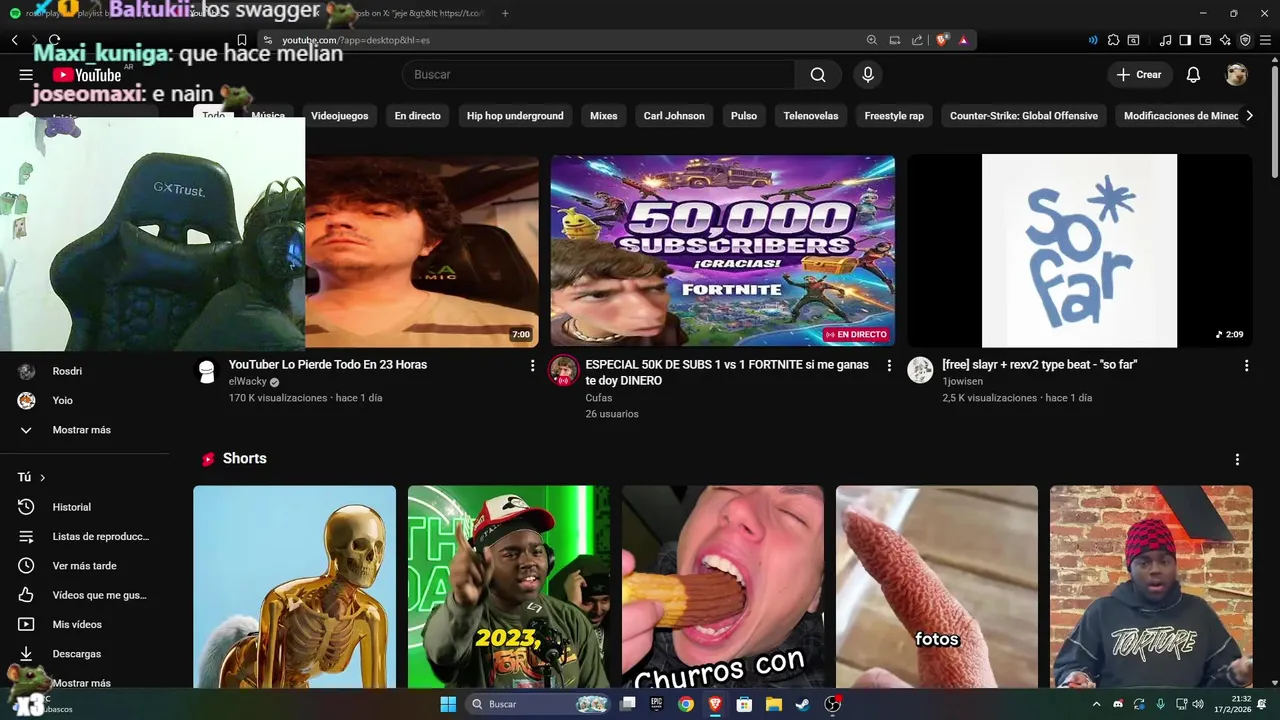Screen dimensions: 1280x720
Task: Open the Torture hoodie Short
Action: (x=1151, y=587)
